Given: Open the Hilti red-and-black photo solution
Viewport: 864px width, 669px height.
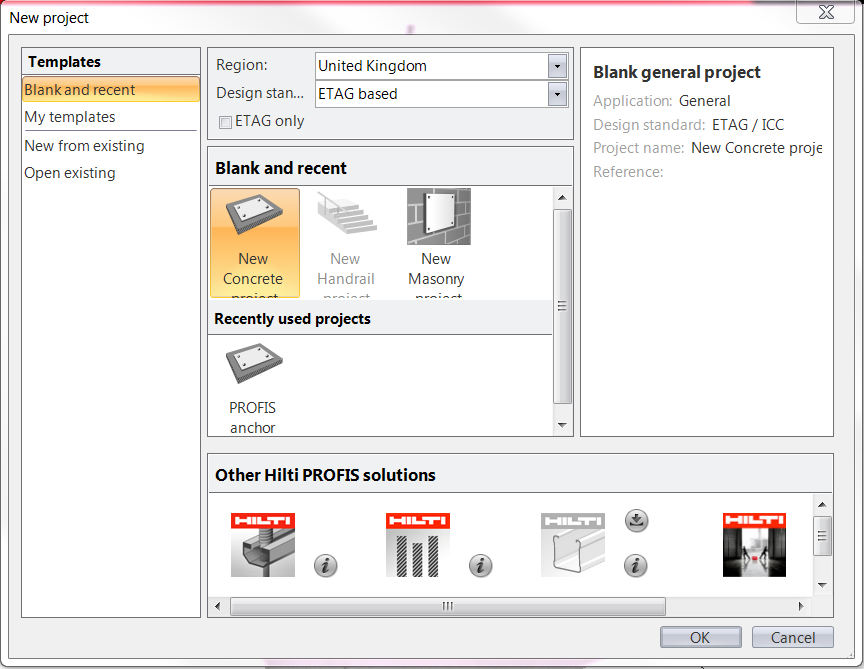Looking at the screenshot, I should click(x=754, y=545).
